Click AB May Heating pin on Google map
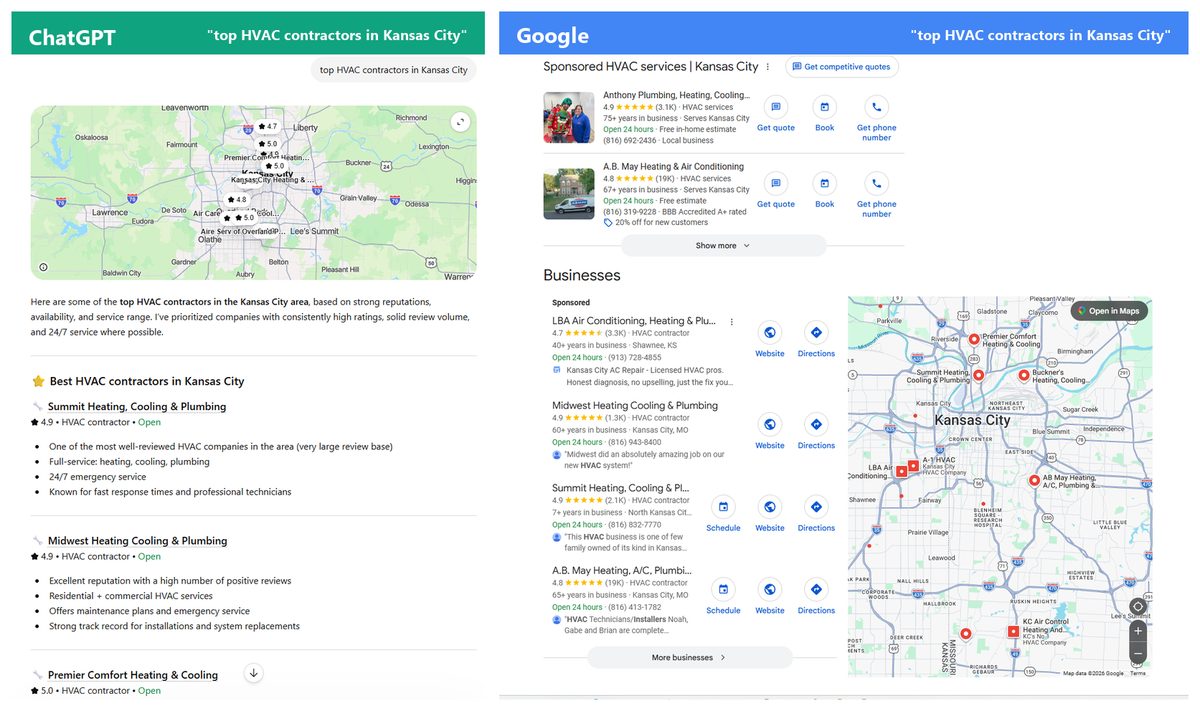 coord(1034,480)
